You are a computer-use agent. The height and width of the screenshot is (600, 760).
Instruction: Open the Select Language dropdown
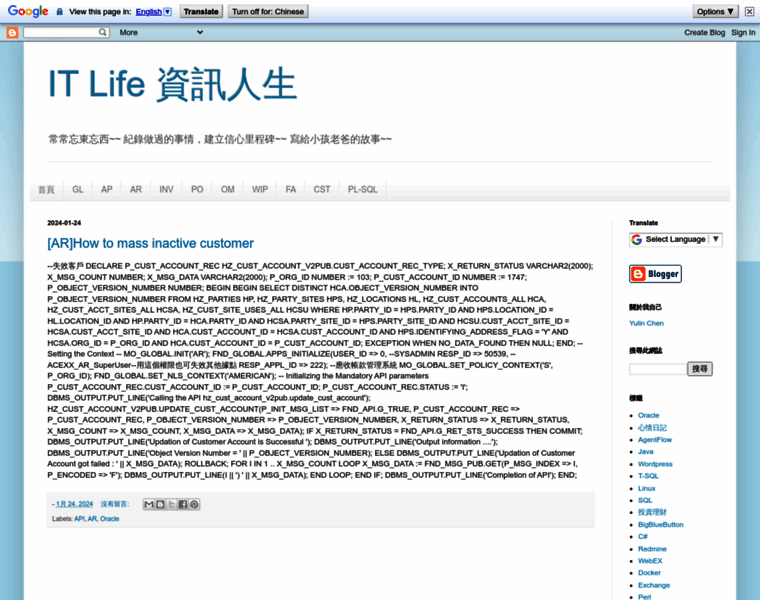(676, 239)
